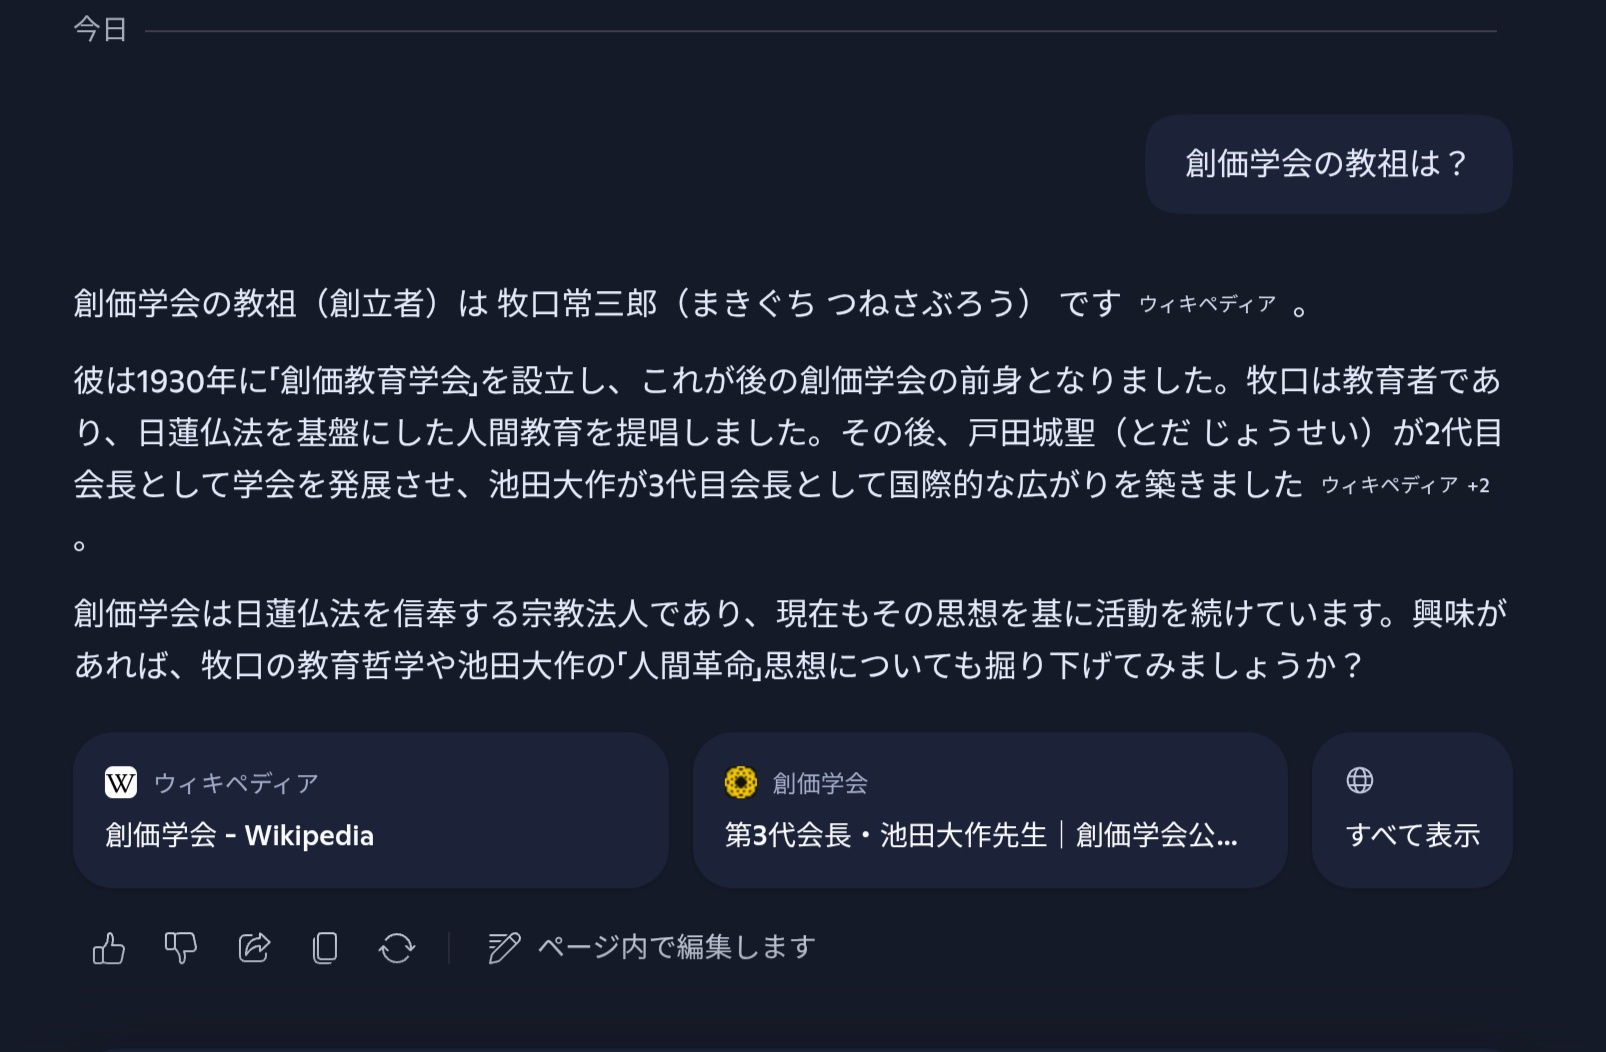1606x1052 pixels.
Task: Like the response with thumbs up
Action: (x=109, y=947)
